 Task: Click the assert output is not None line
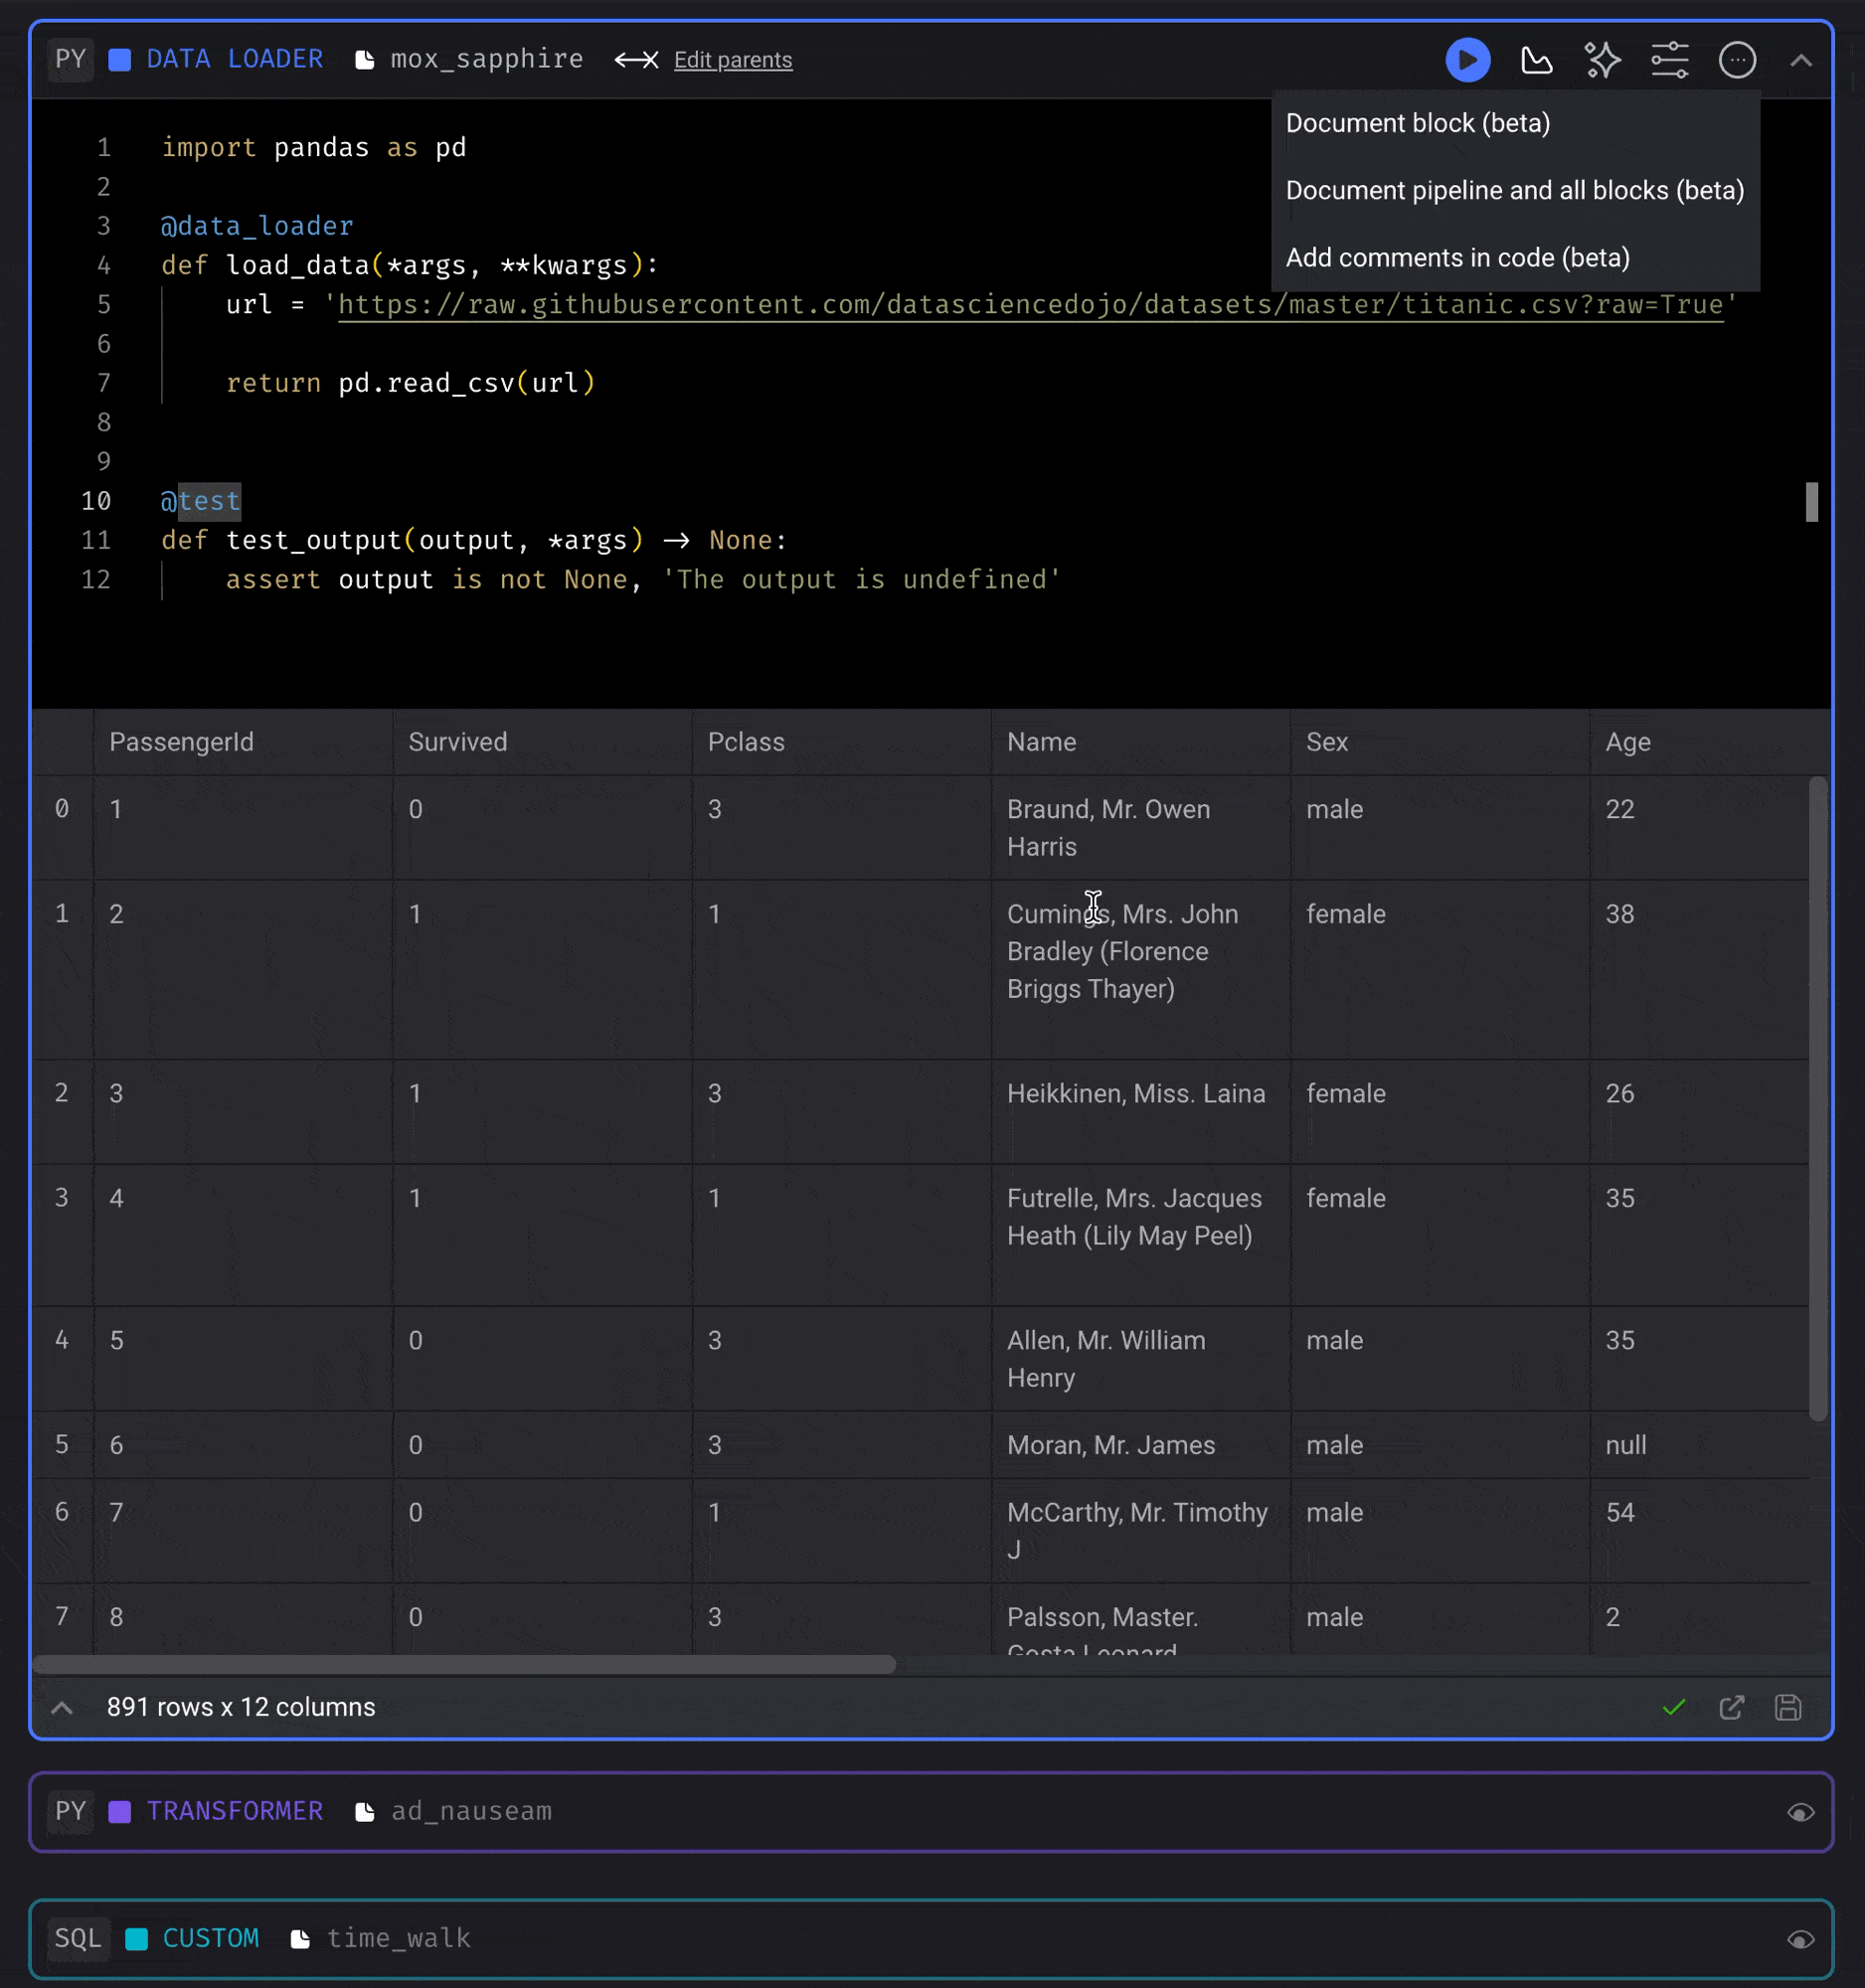click(x=642, y=580)
